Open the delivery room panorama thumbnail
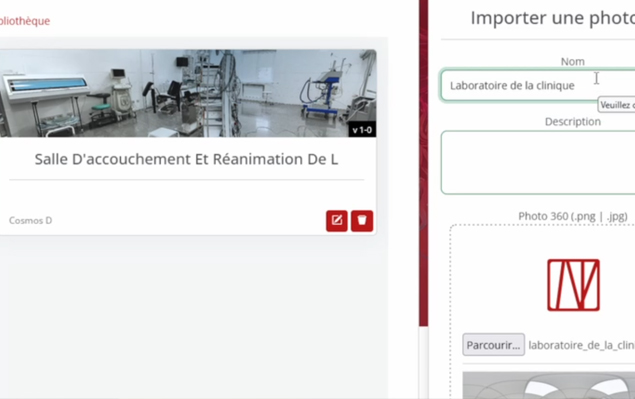The width and height of the screenshot is (635, 399). (x=188, y=93)
